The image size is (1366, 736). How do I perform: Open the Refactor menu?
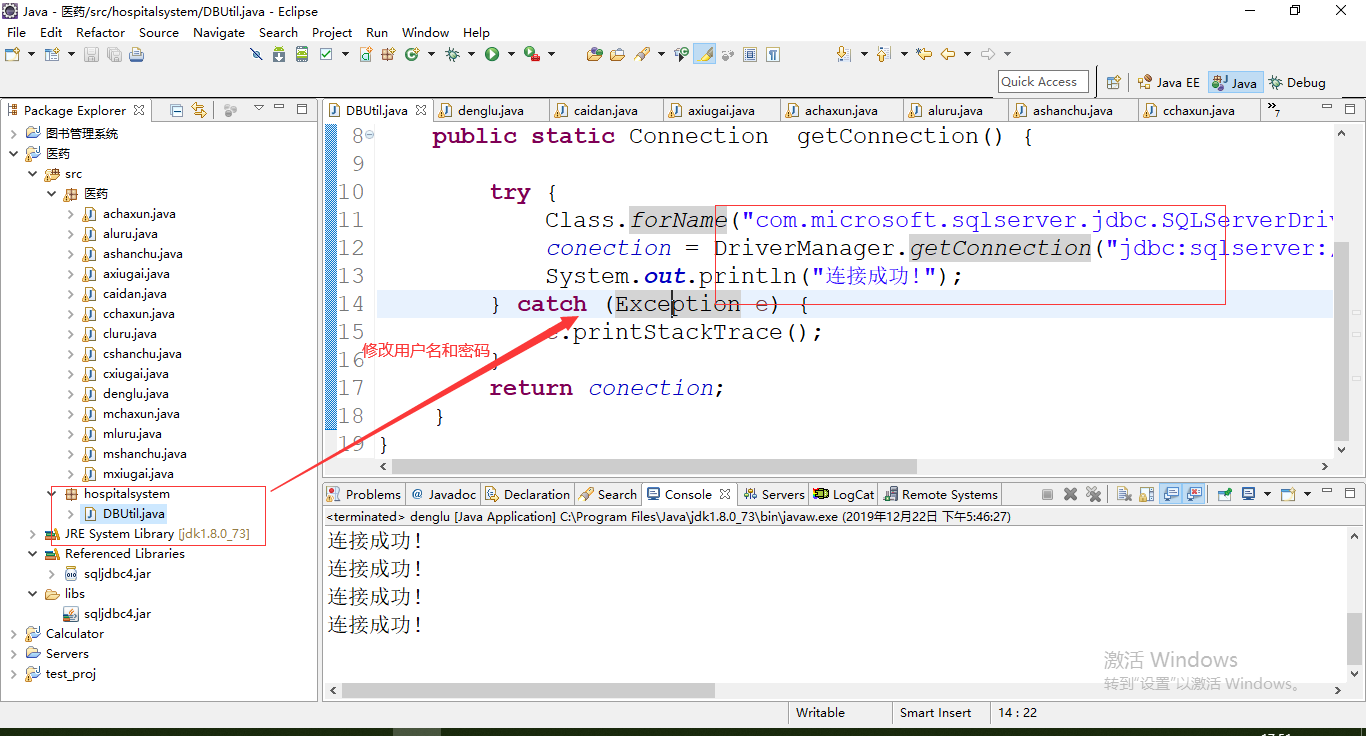(101, 32)
